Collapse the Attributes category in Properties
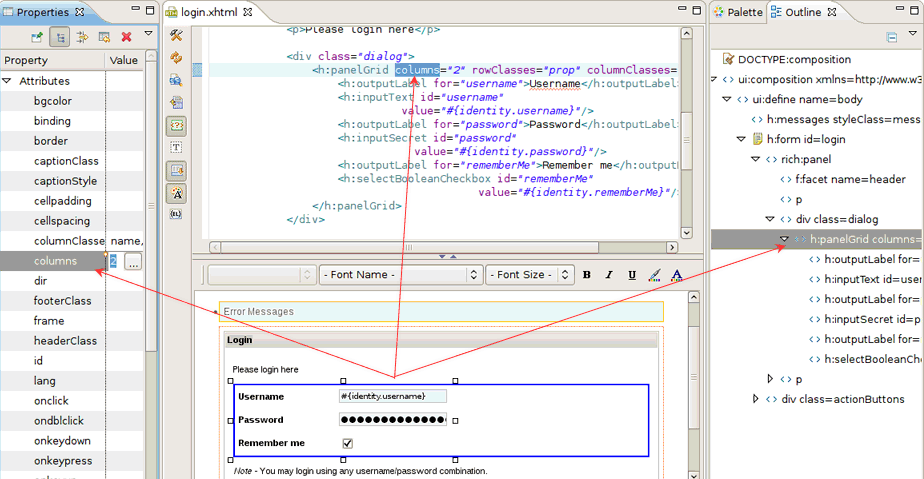Screen dimensions: 924x479 (9, 81)
